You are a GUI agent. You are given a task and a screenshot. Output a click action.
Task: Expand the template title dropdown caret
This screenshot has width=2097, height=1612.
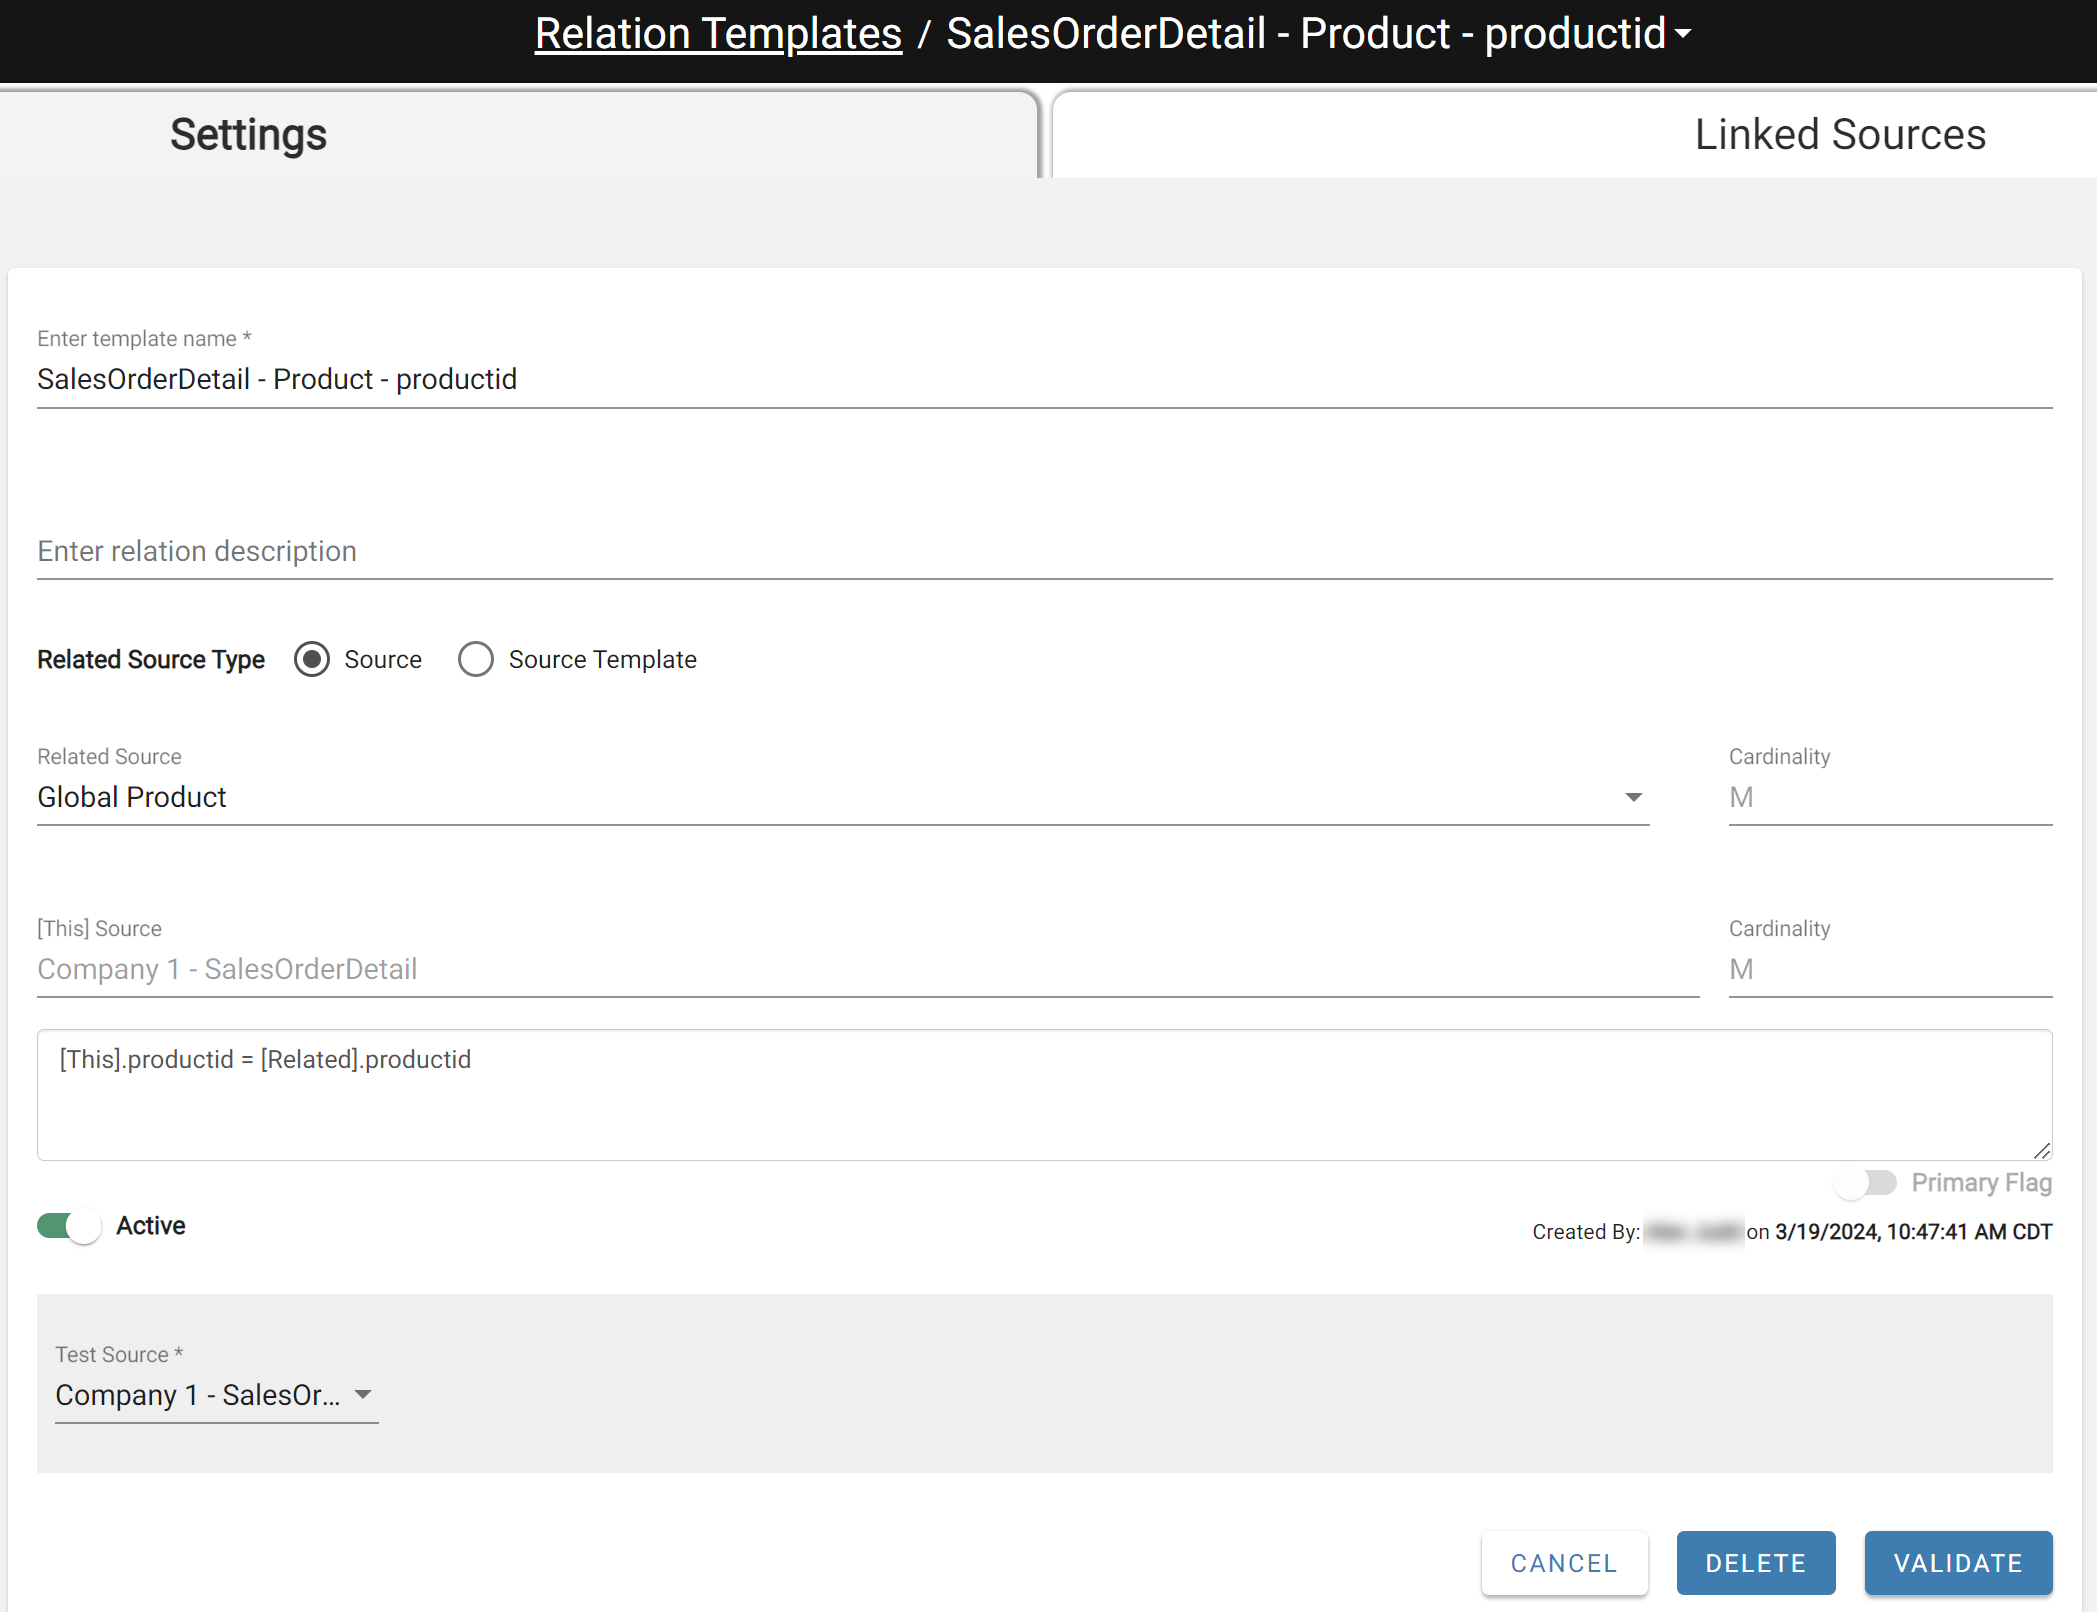1683,34
